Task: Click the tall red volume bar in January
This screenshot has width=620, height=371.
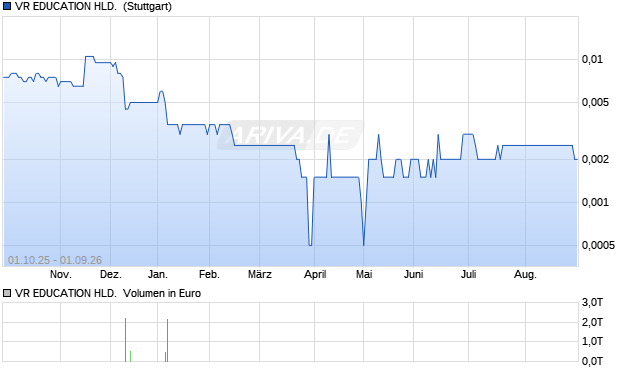Action: [168, 340]
